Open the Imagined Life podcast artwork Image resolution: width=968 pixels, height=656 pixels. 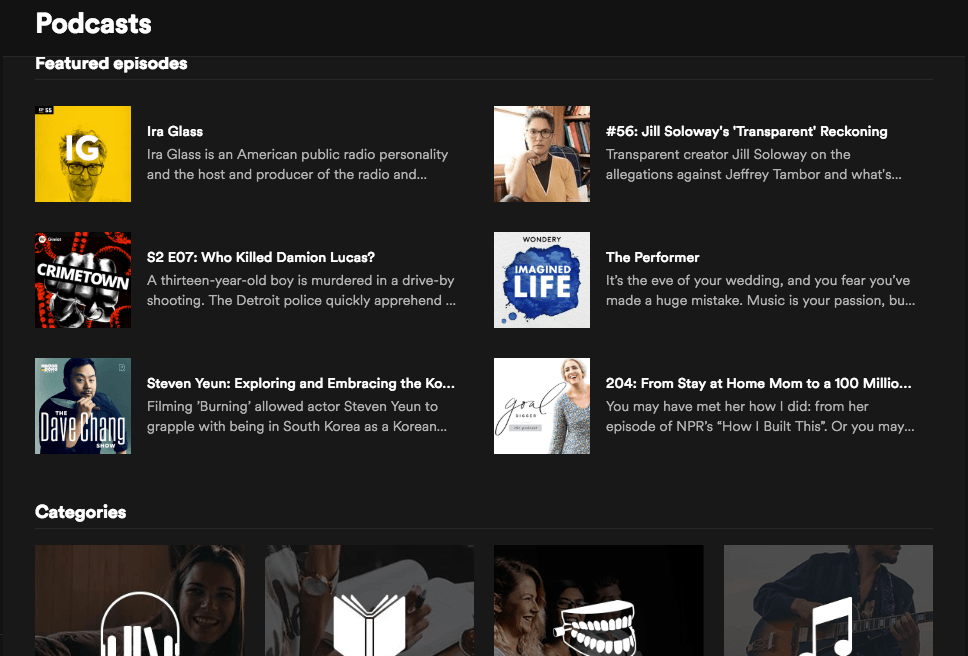(x=542, y=280)
